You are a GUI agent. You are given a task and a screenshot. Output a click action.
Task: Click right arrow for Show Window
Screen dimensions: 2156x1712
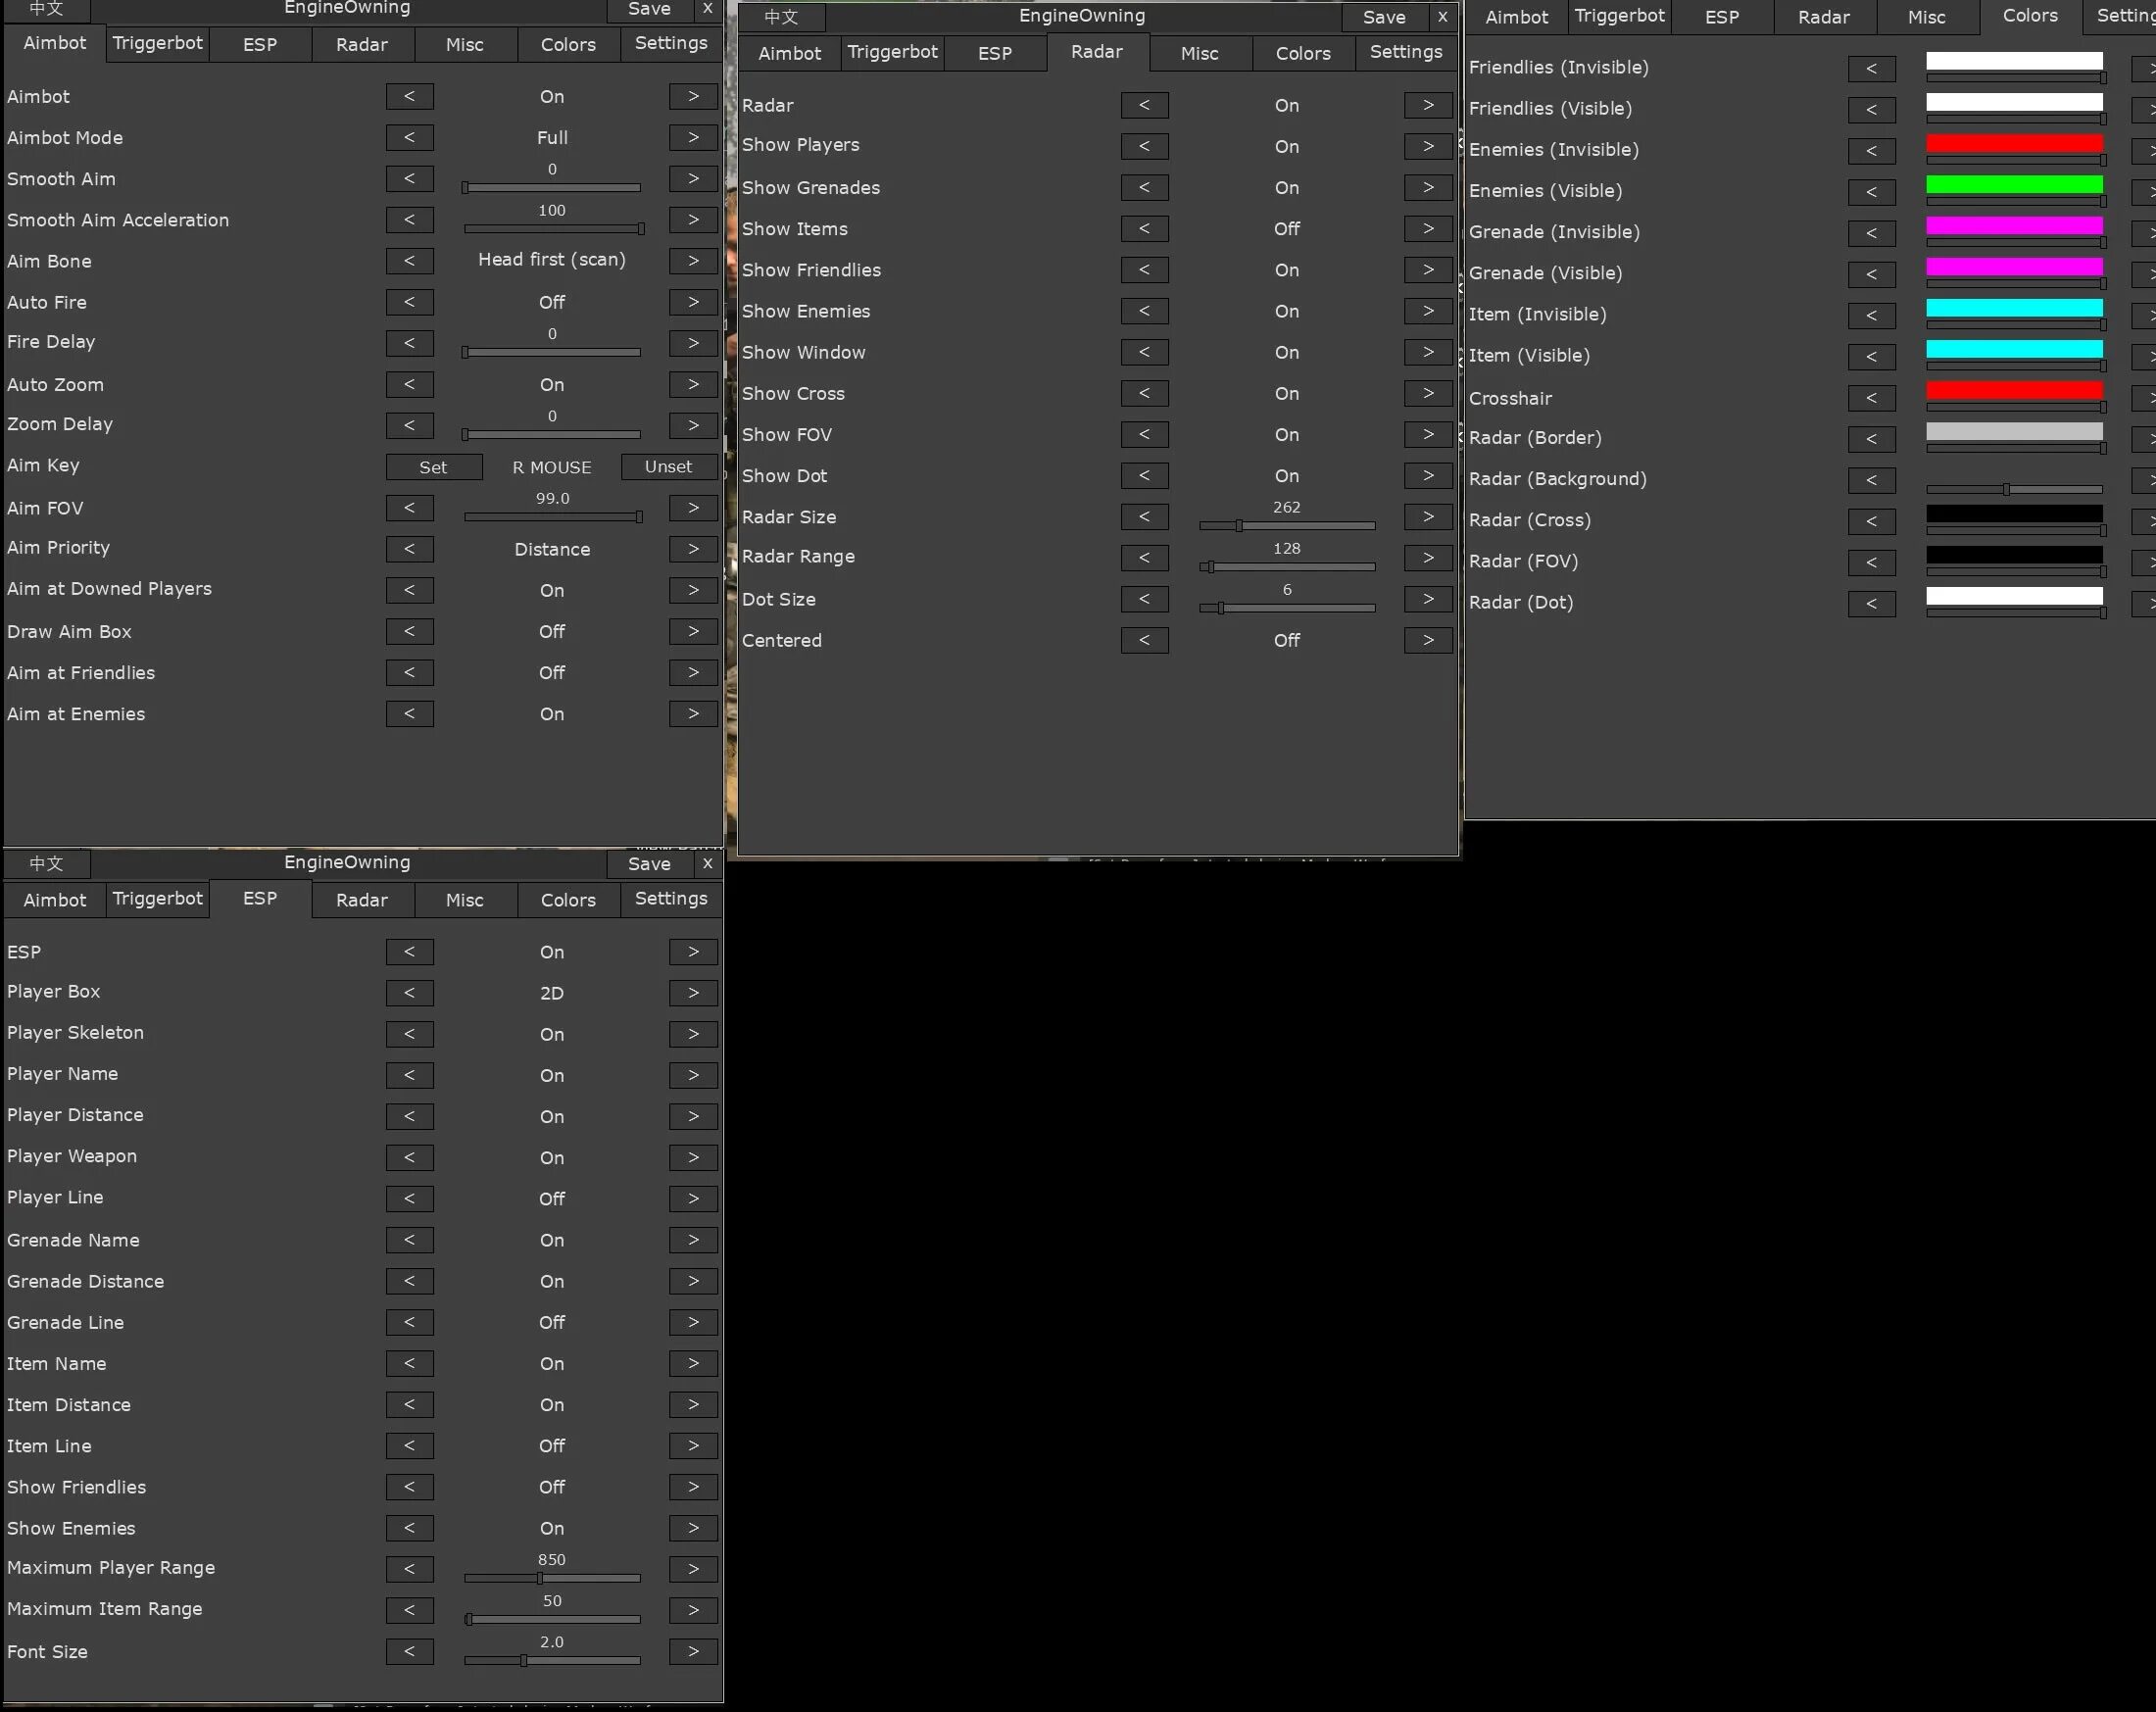pos(1428,352)
